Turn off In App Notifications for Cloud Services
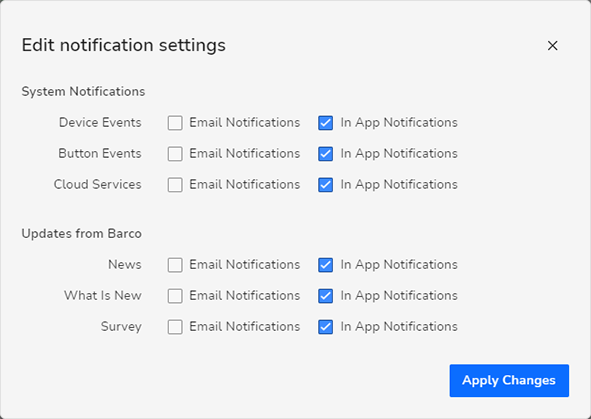The height and width of the screenshot is (419, 591). [325, 185]
